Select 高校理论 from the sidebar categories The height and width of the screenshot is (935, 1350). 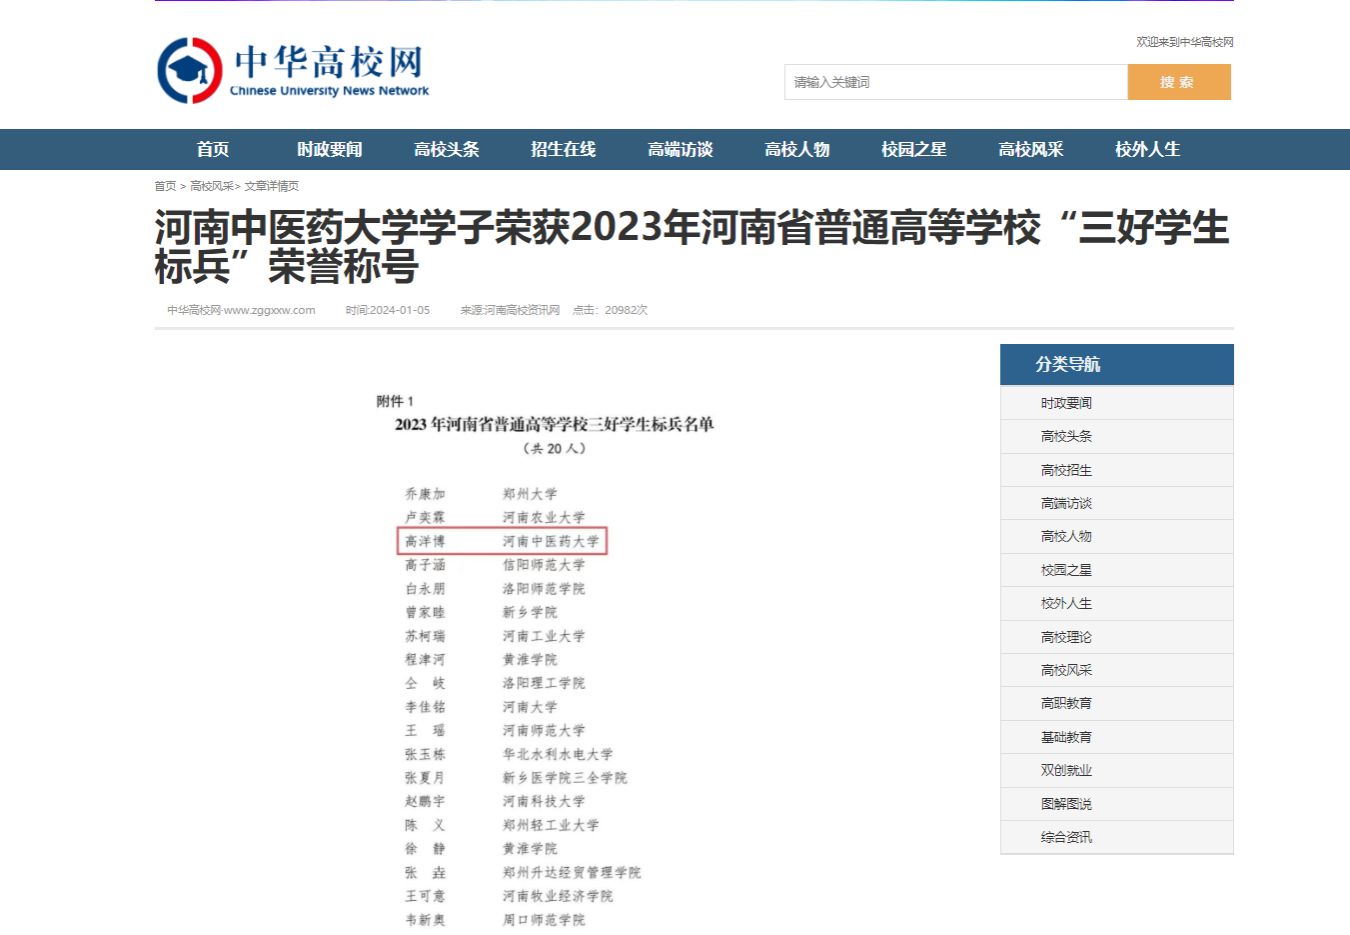[1066, 637]
